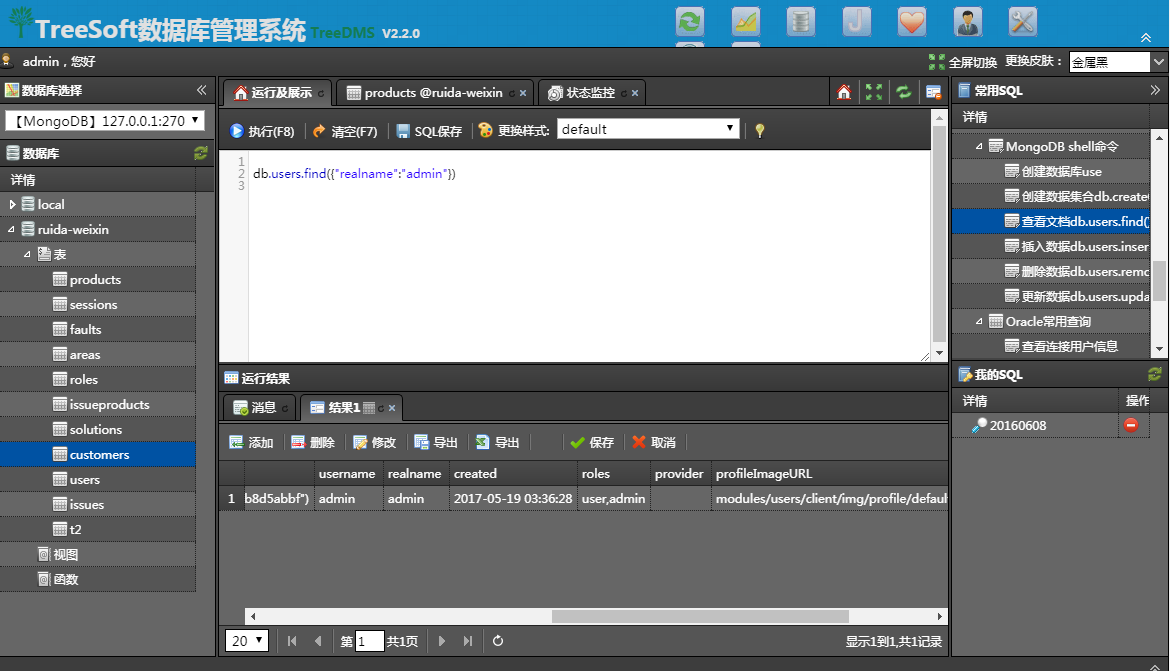
Task: Open the database config icon in header
Action: pyautogui.click(x=801, y=21)
